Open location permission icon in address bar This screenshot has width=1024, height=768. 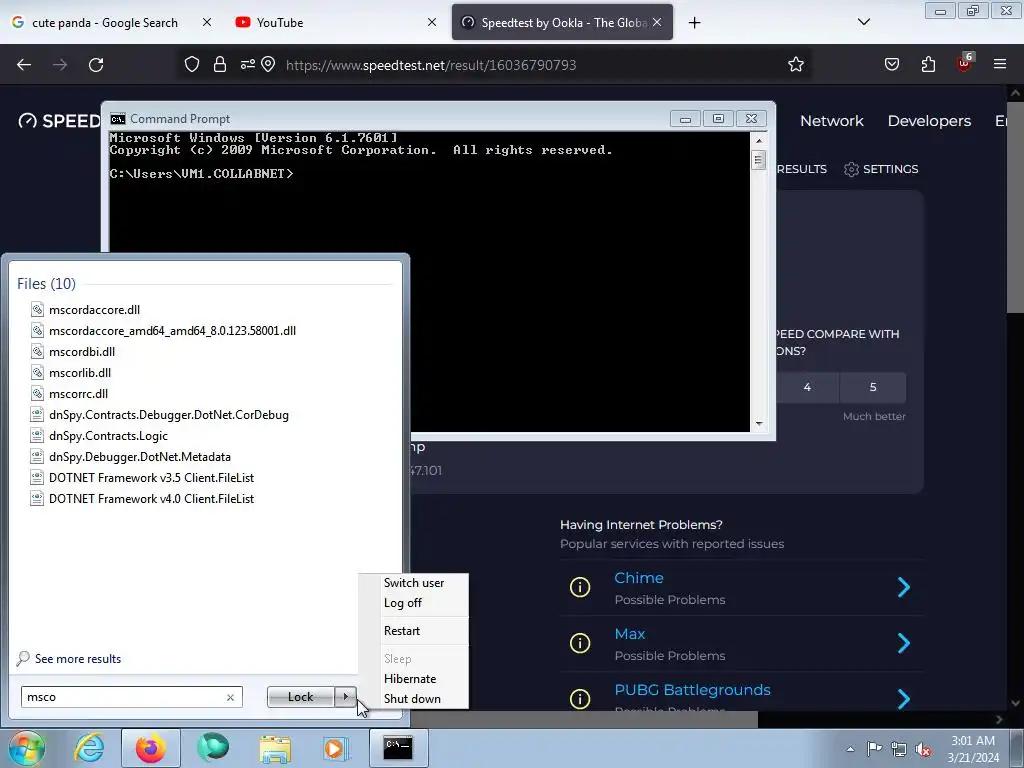(268, 64)
